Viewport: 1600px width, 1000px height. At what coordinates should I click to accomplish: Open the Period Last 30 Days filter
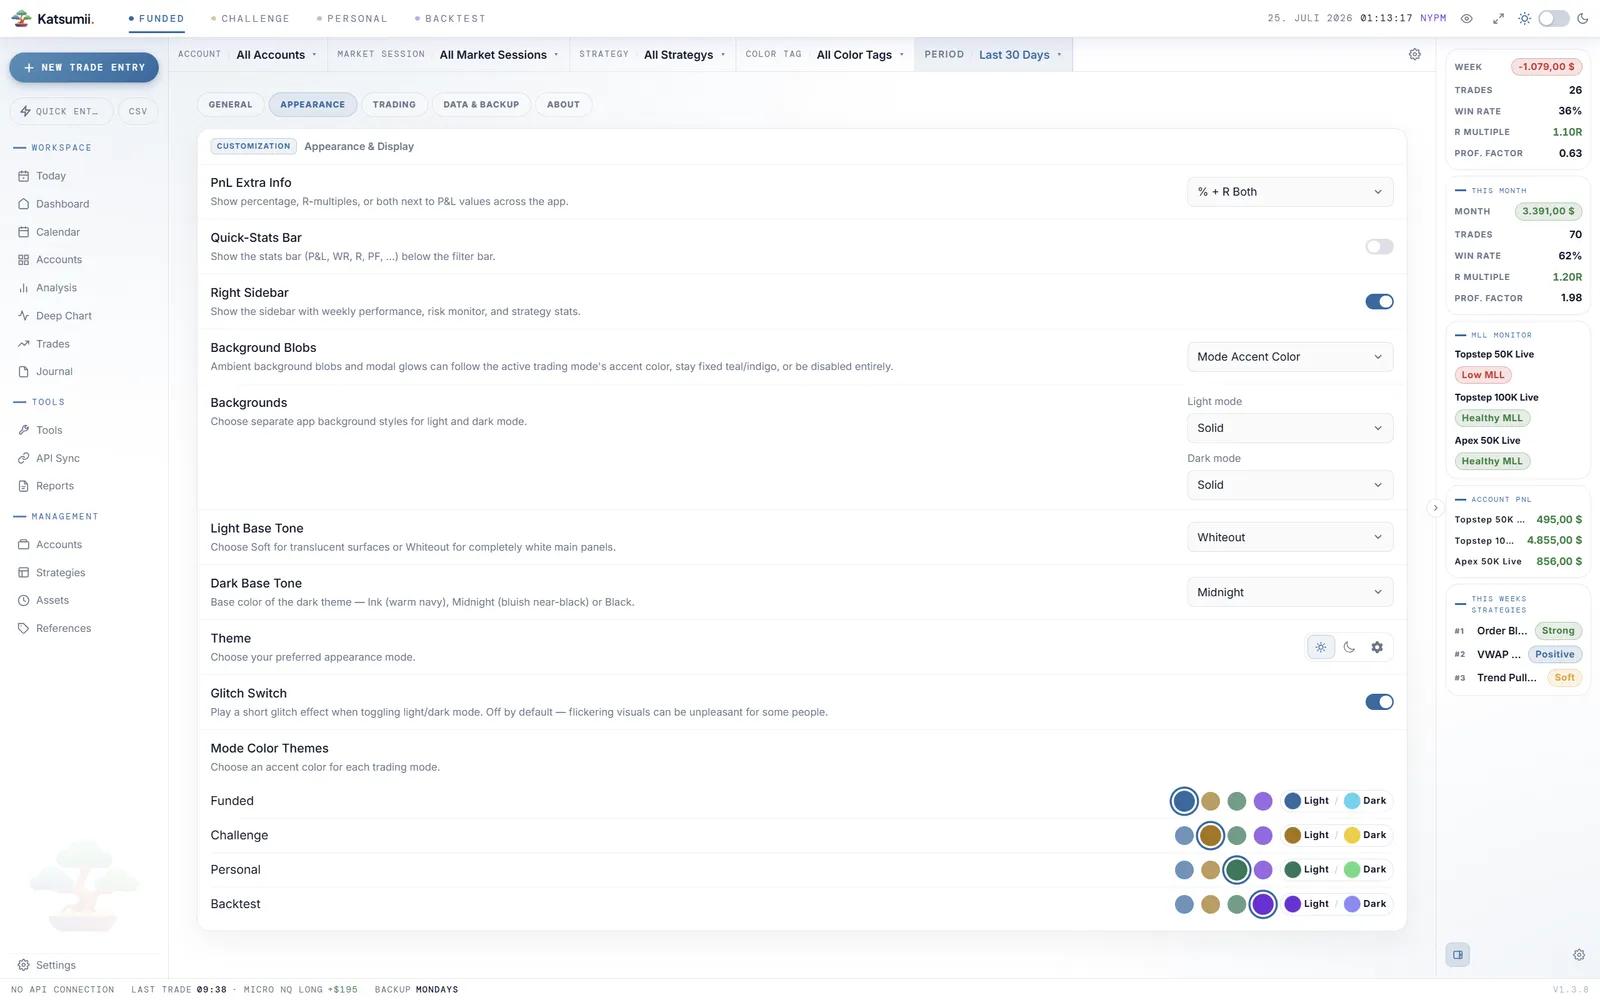point(993,55)
